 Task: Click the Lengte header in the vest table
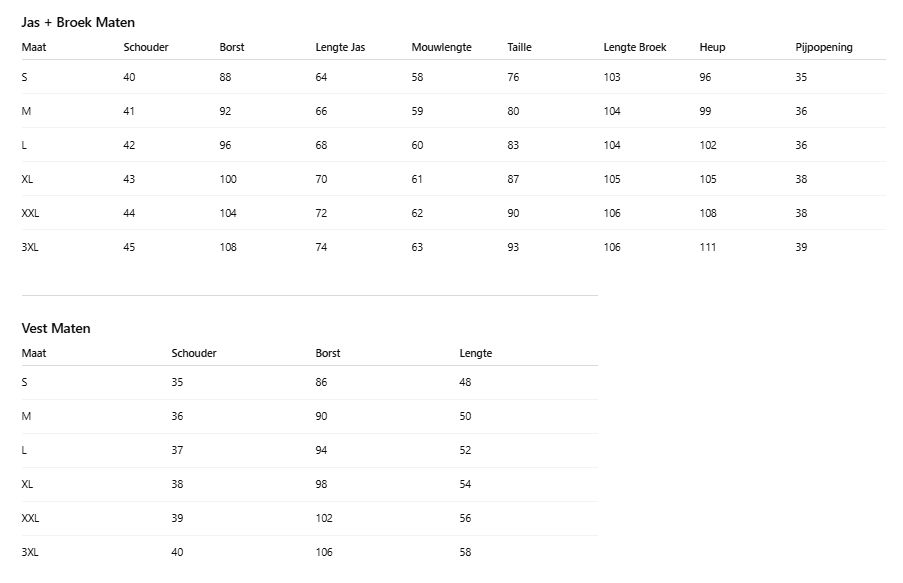click(475, 353)
